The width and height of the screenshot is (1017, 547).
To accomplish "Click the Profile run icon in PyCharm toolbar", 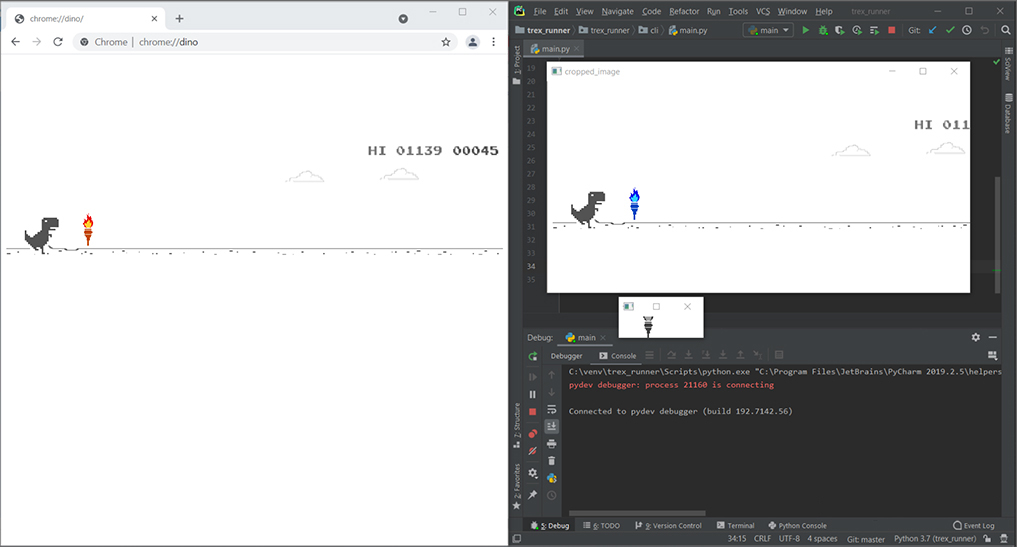I will click(x=857, y=30).
